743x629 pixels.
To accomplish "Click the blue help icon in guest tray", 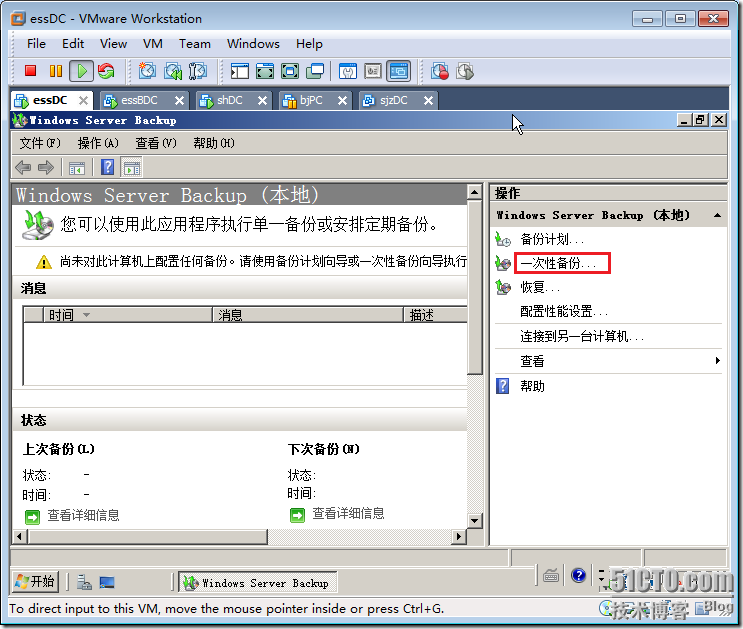I will [x=579, y=575].
